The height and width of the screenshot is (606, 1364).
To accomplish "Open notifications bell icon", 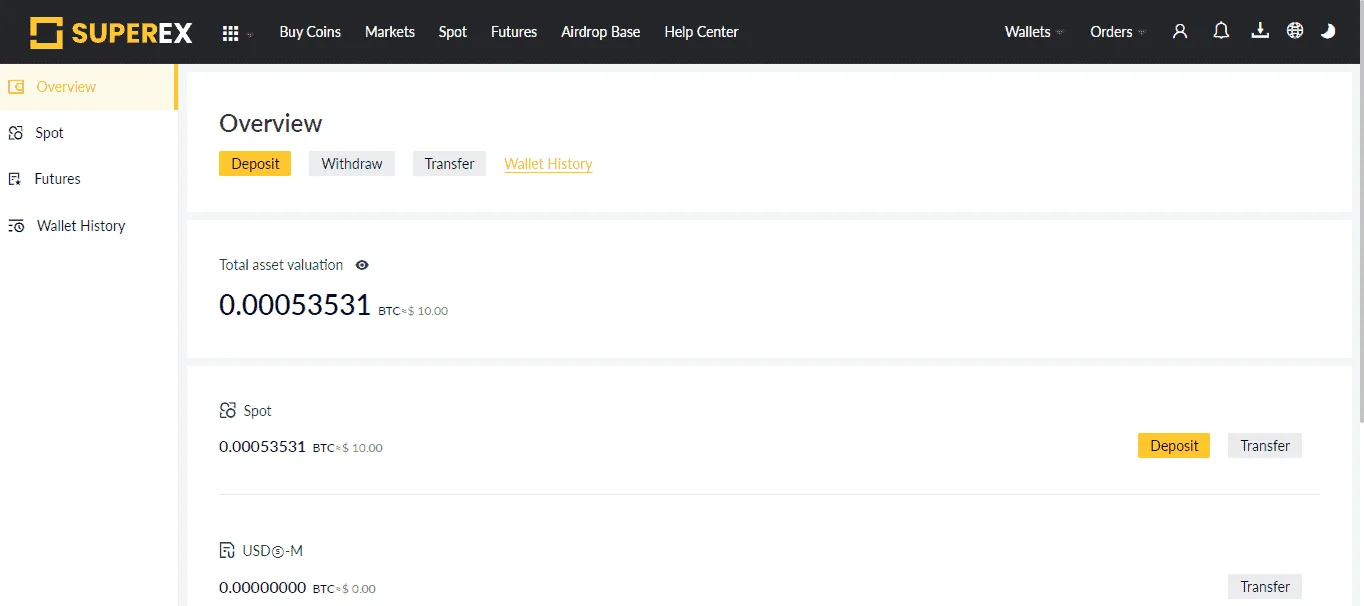I will [x=1221, y=31].
